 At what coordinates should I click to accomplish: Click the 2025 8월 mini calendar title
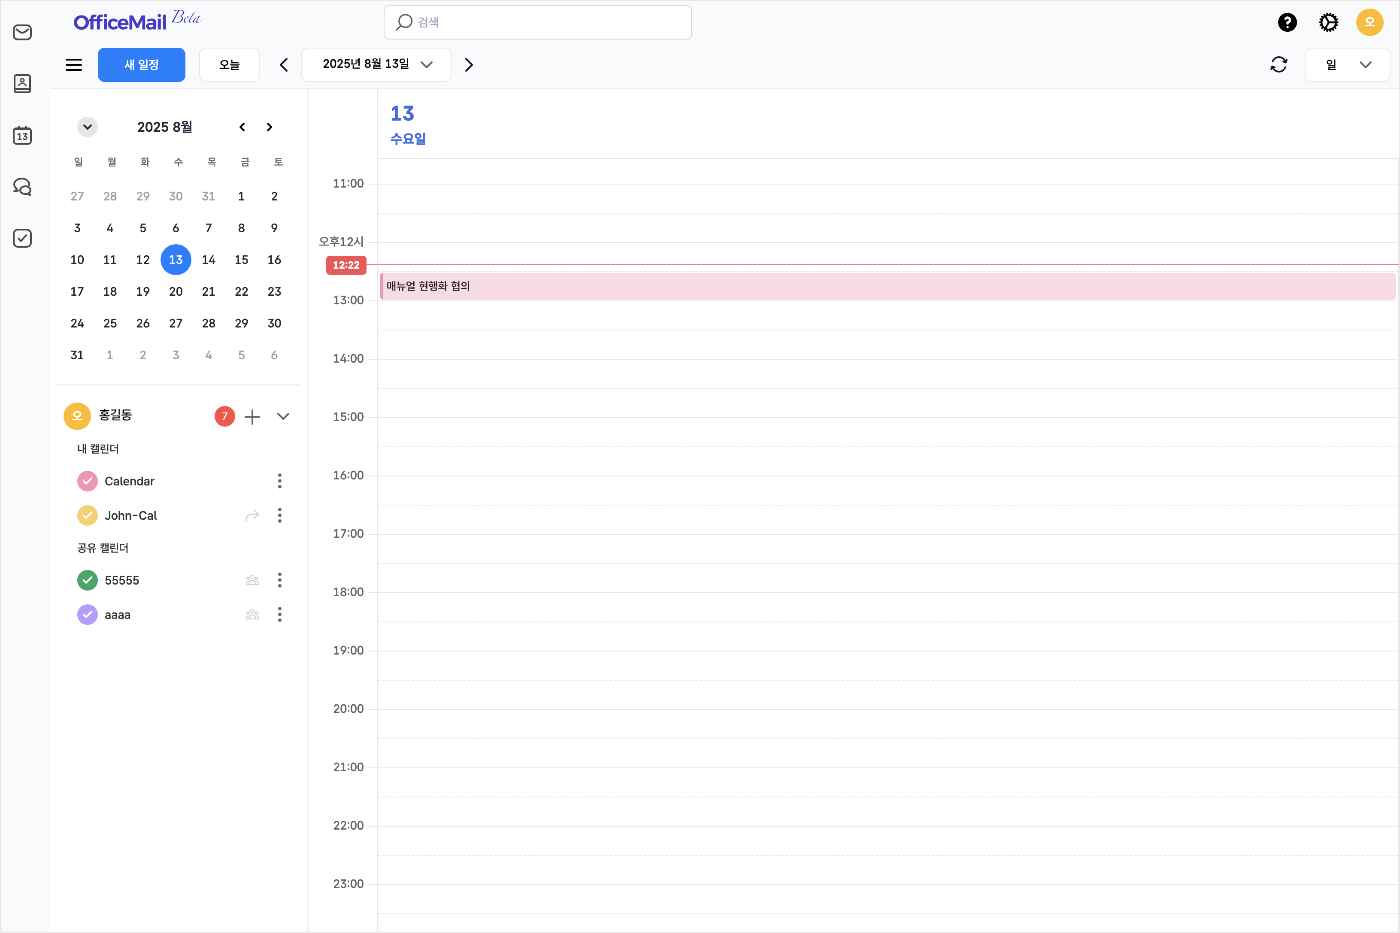[x=165, y=127]
